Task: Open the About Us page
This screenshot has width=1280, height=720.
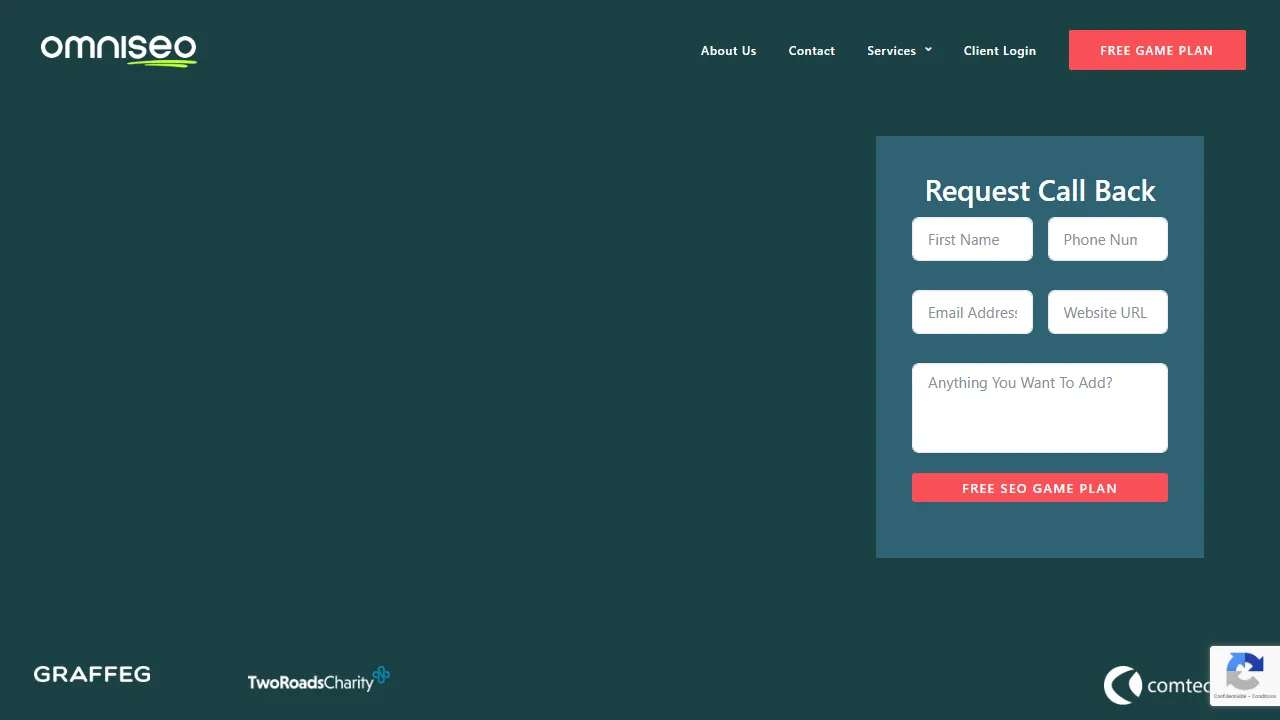Action: [x=728, y=50]
